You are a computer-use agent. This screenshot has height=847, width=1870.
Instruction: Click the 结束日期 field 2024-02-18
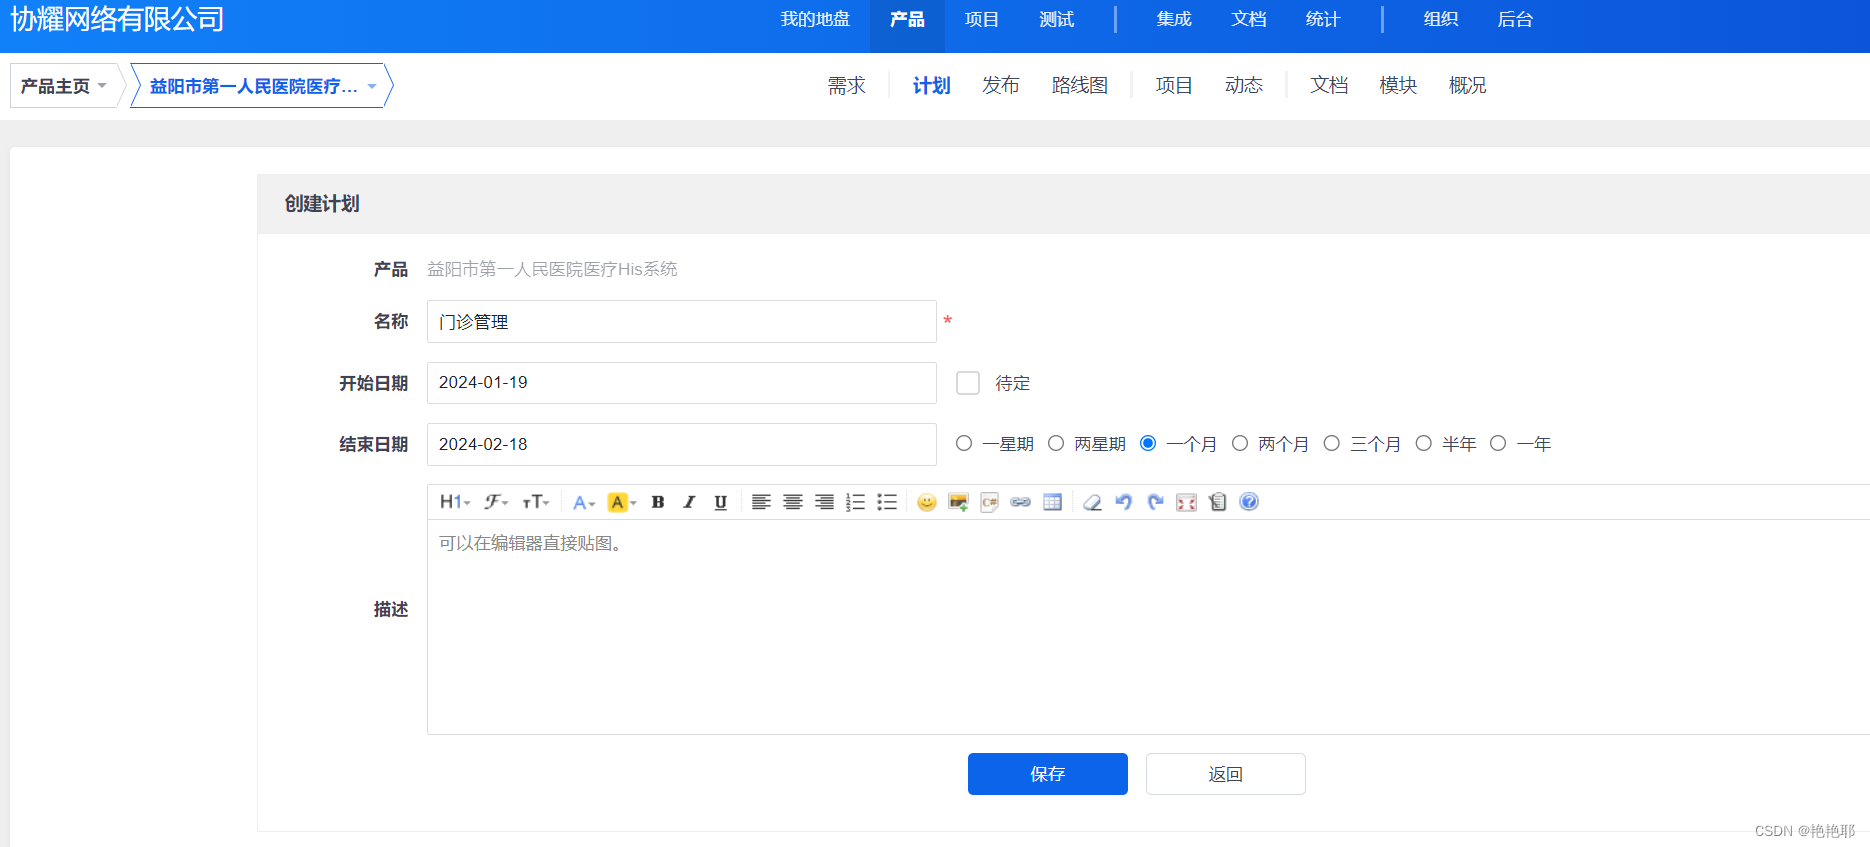(x=682, y=444)
